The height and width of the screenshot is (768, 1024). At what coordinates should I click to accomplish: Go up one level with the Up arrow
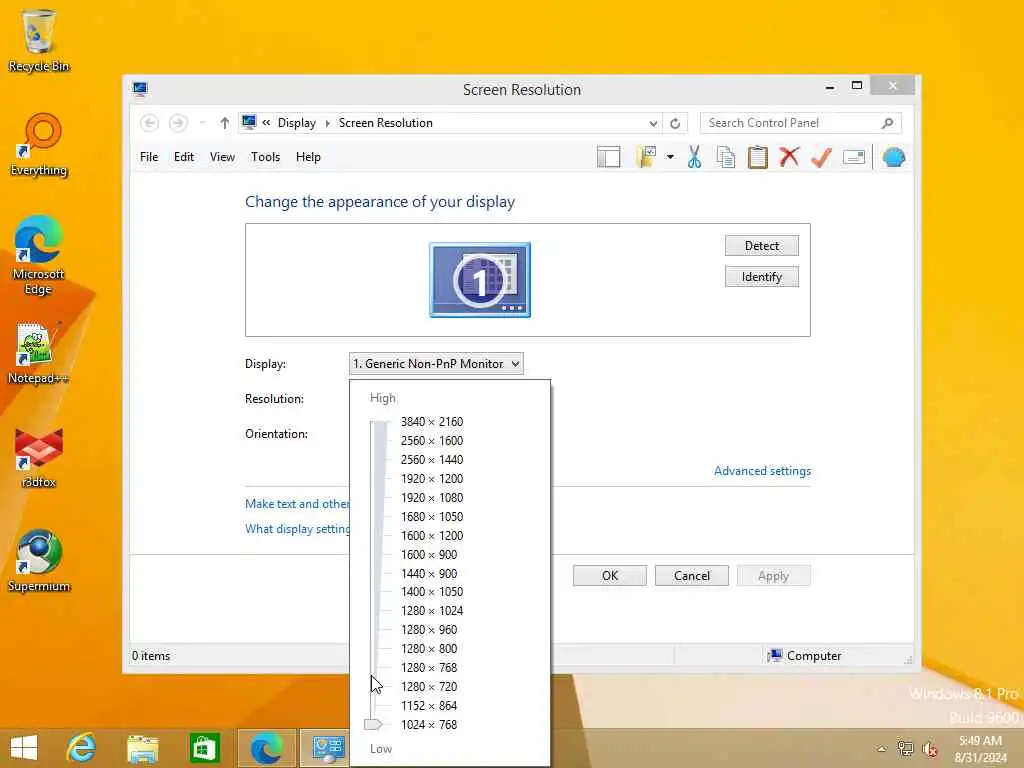(x=225, y=123)
